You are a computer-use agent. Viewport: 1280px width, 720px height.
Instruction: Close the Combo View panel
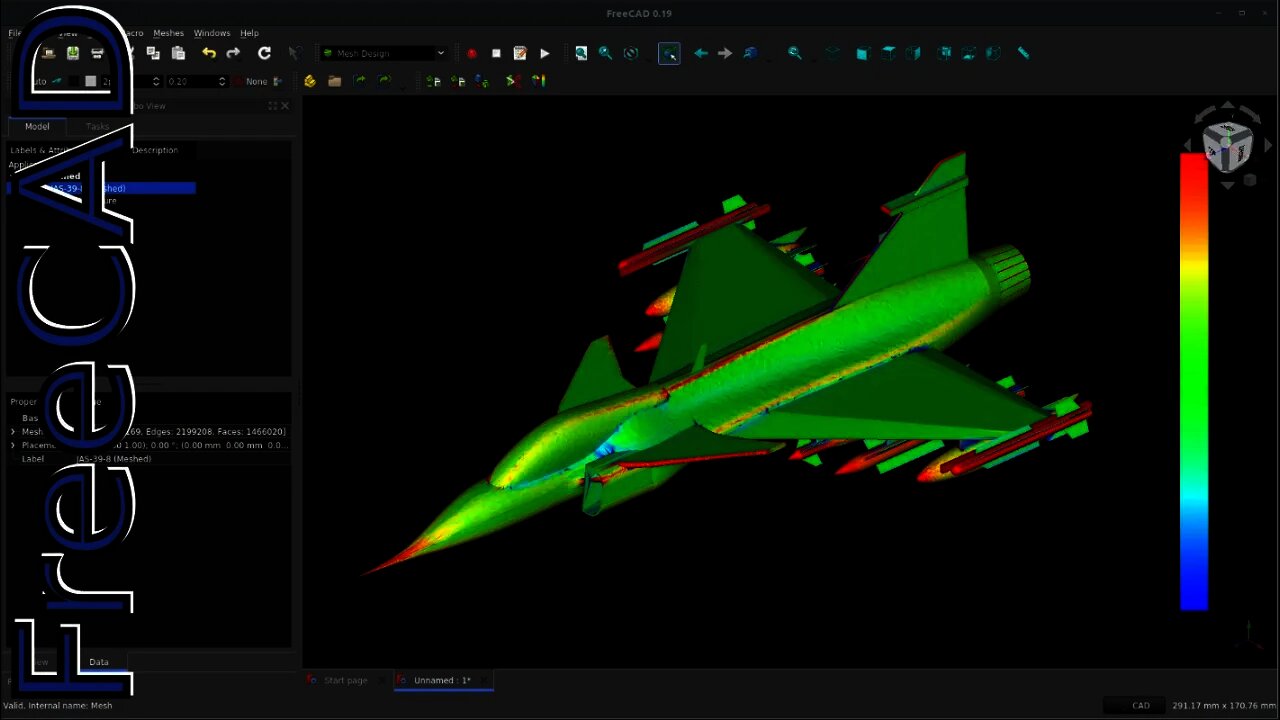[x=285, y=106]
